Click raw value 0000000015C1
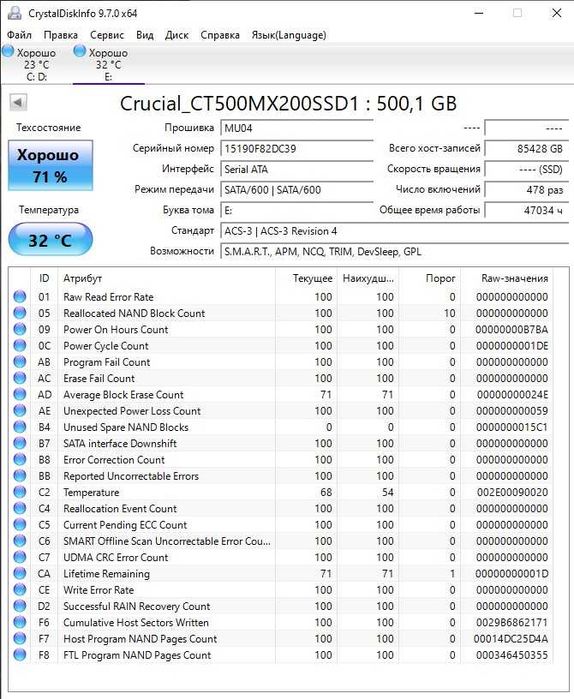This screenshot has height=699, width=574. [x=512, y=427]
